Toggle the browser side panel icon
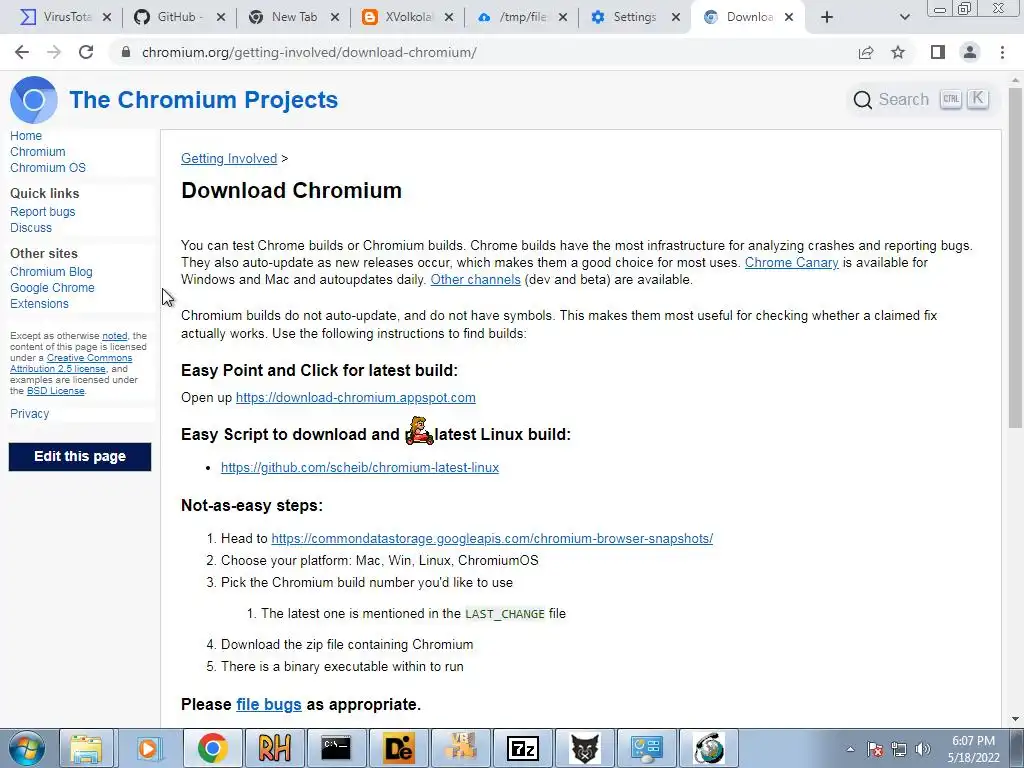This screenshot has height=768, width=1024. click(x=938, y=52)
